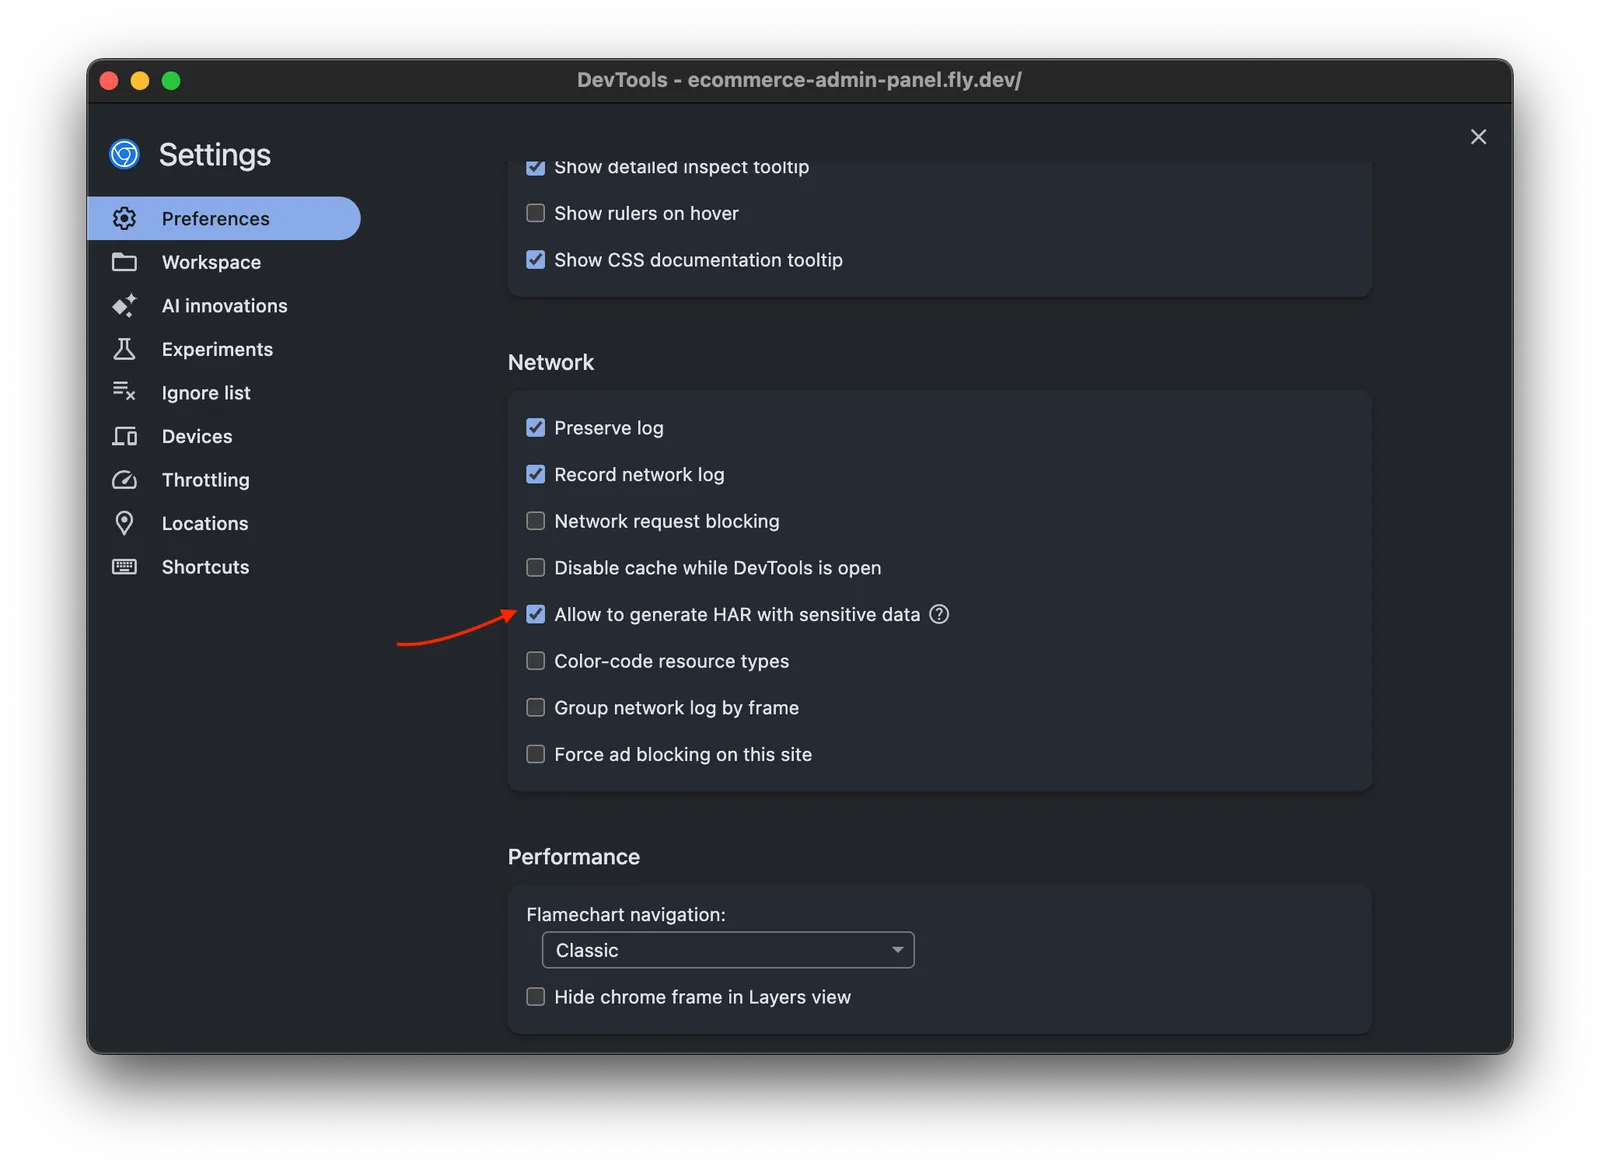Check Hide chrome frame in Layers view
The image size is (1600, 1169).
click(535, 996)
